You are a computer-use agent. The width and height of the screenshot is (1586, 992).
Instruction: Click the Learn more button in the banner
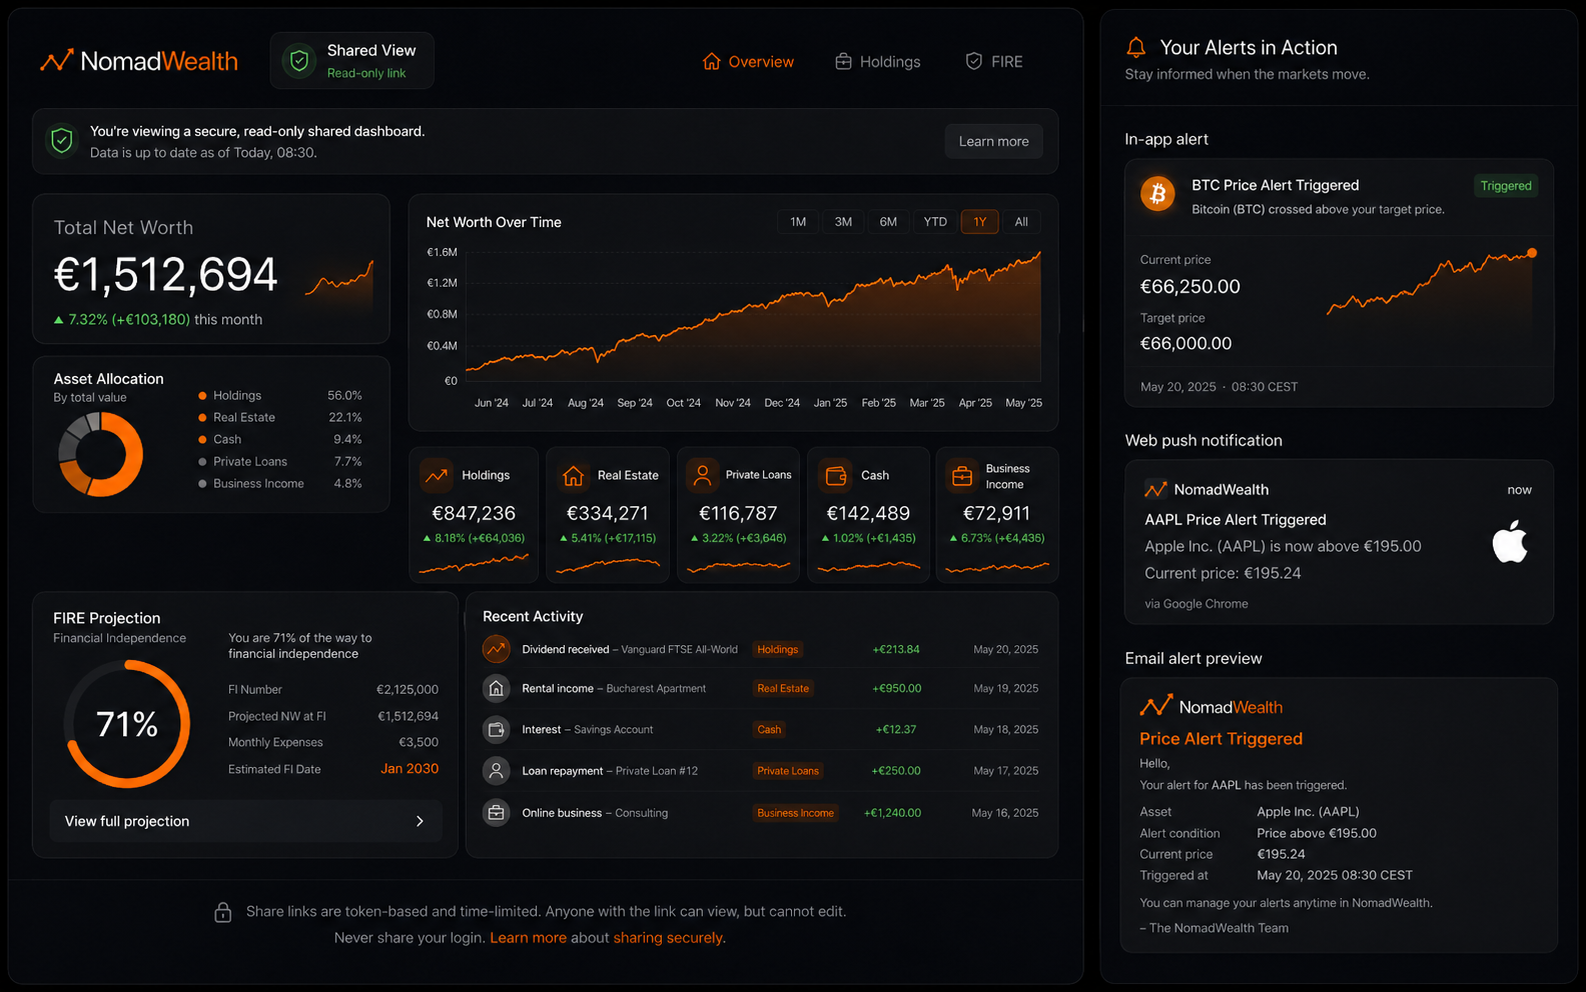click(994, 141)
